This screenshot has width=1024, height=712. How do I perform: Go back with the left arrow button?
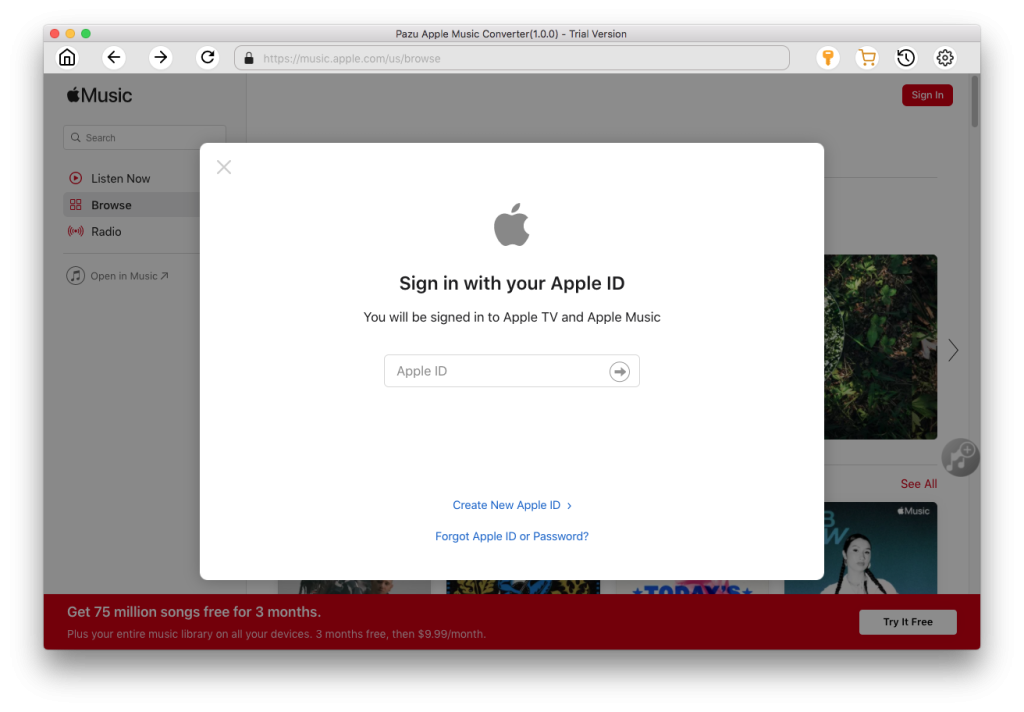click(114, 57)
